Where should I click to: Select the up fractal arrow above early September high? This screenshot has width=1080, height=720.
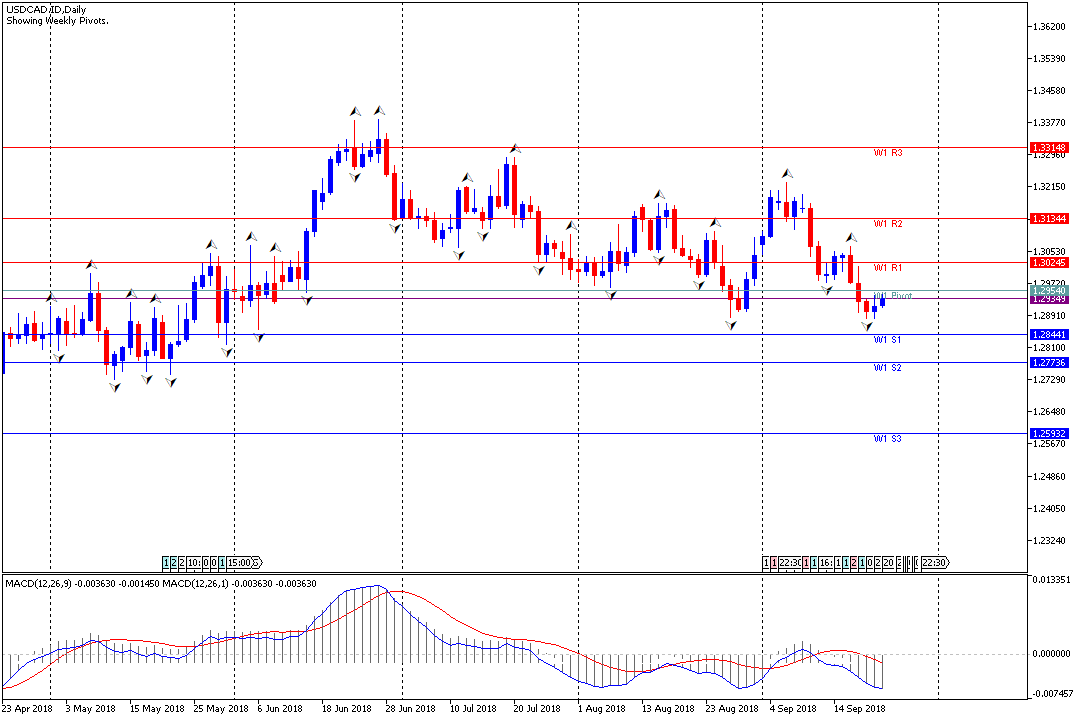(x=787, y=174)
